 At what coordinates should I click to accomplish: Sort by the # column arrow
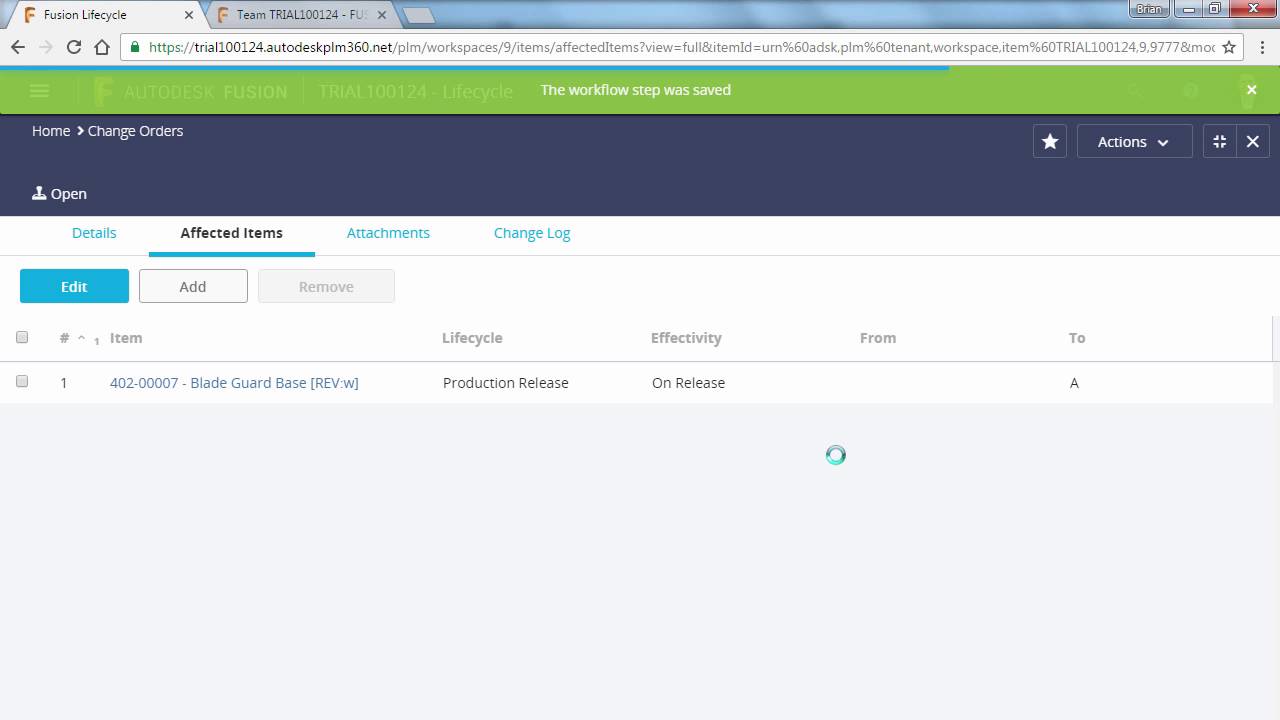[82, 338]
